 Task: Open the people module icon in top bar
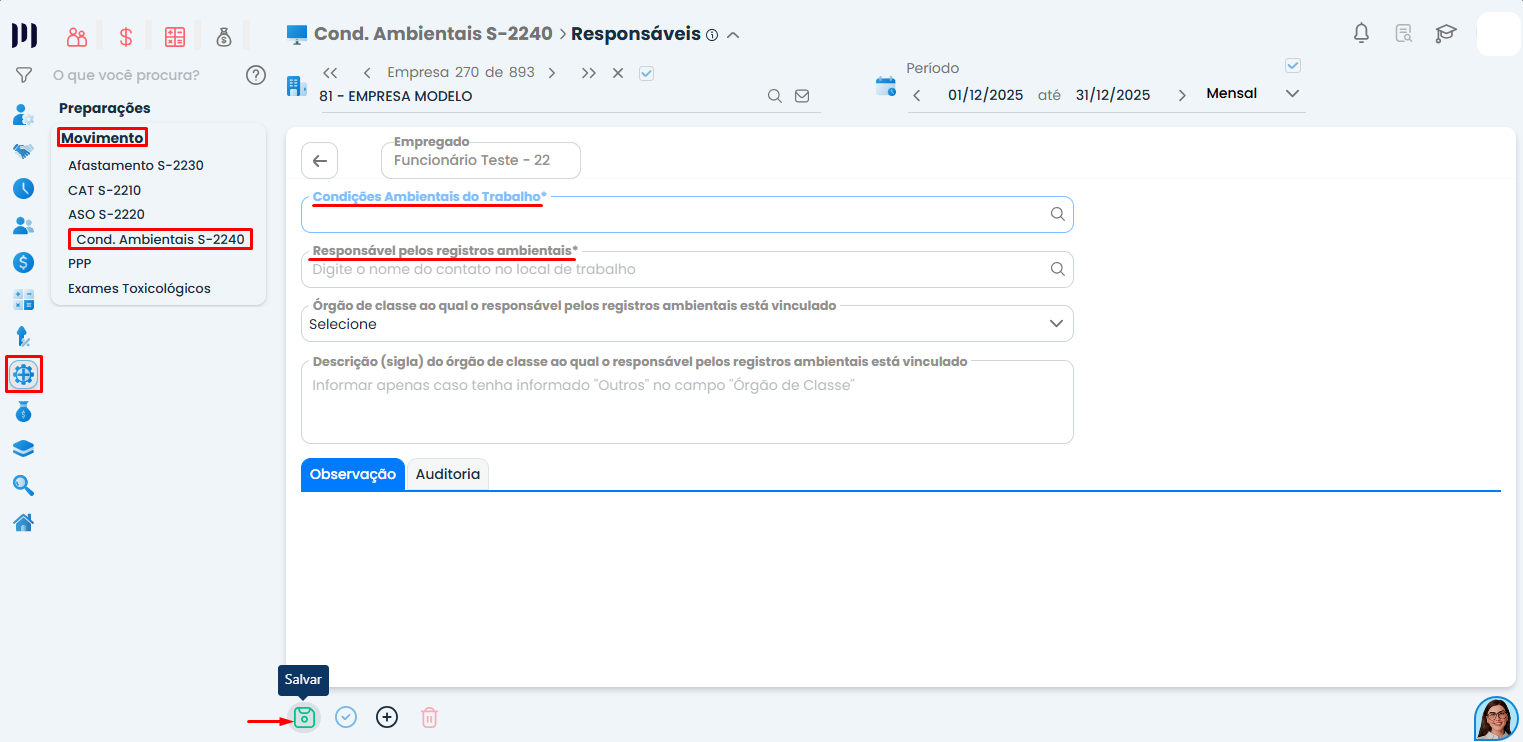tap(77, 37)
